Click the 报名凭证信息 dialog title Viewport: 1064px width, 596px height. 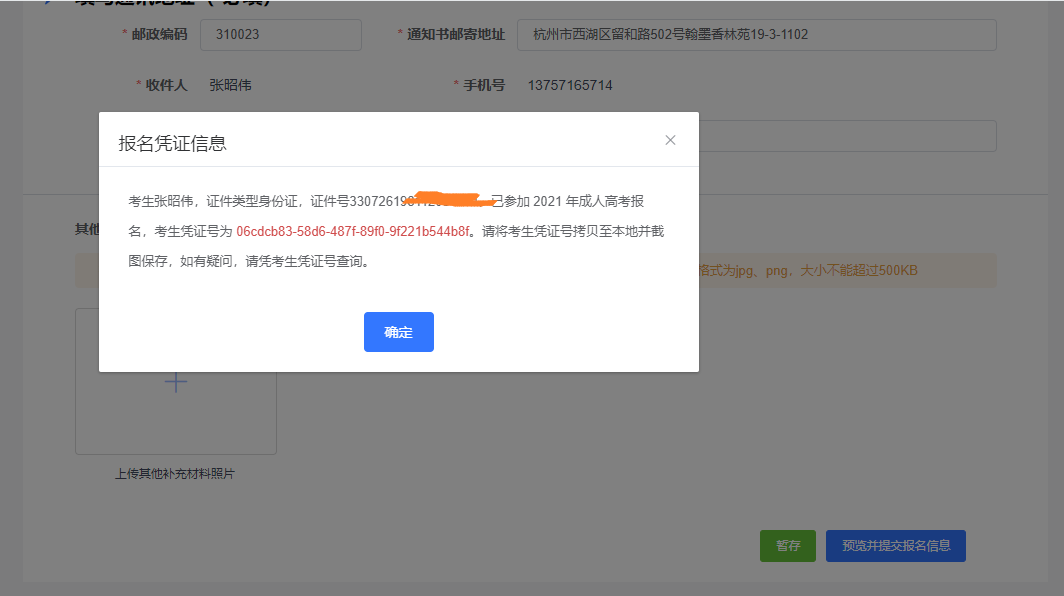click(x=173, y=143)
